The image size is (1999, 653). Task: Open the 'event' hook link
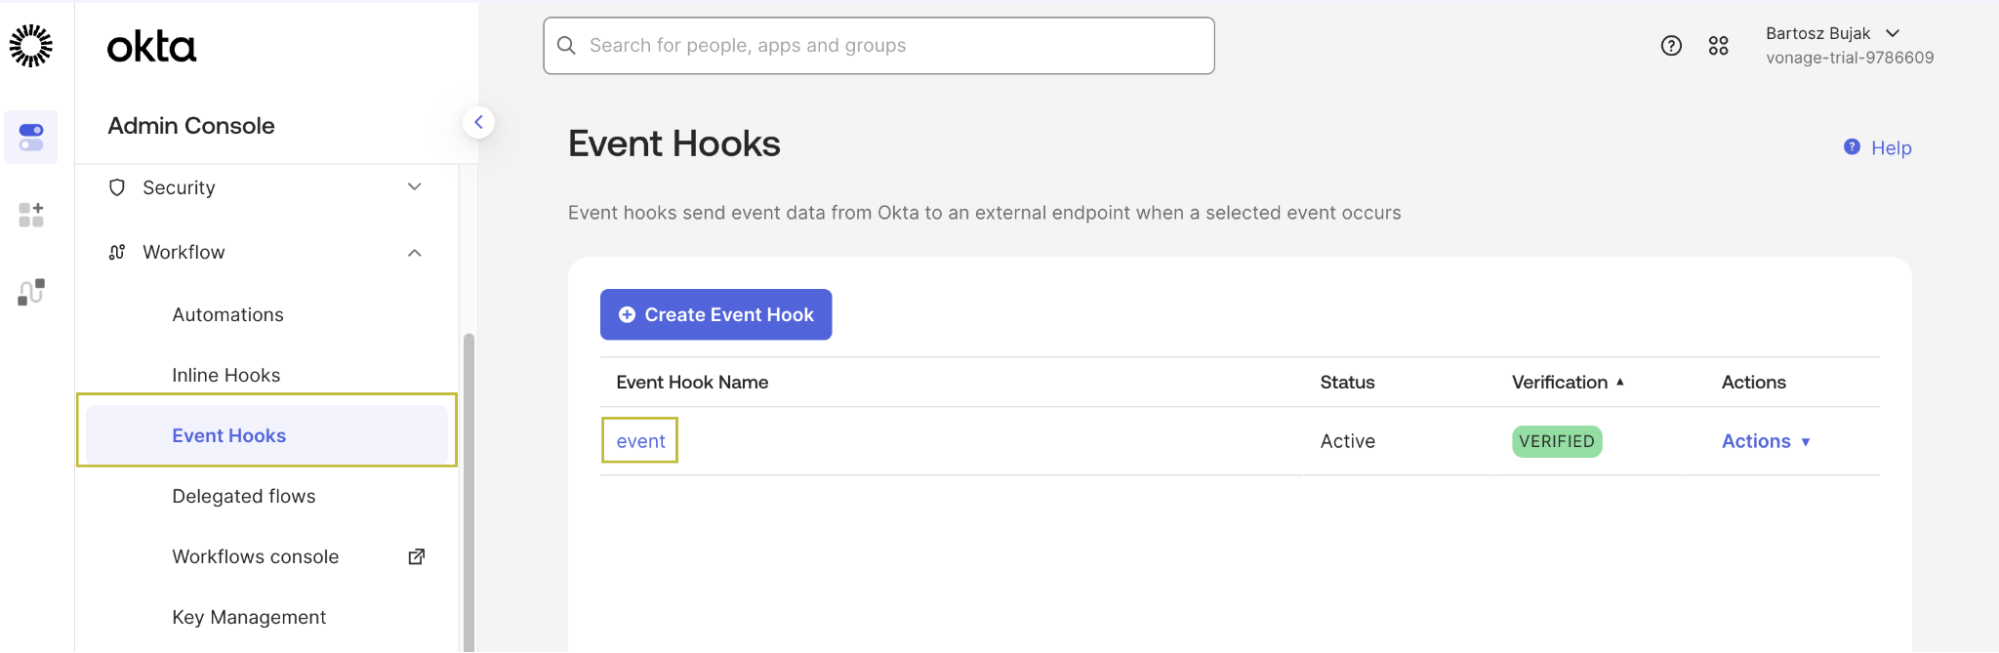pyautogui.click(x=640, y=441)
